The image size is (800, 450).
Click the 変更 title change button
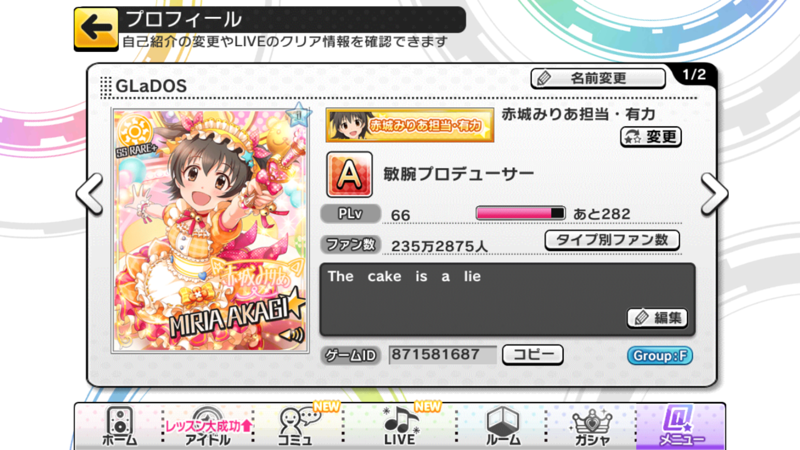[x=651, y=137]
